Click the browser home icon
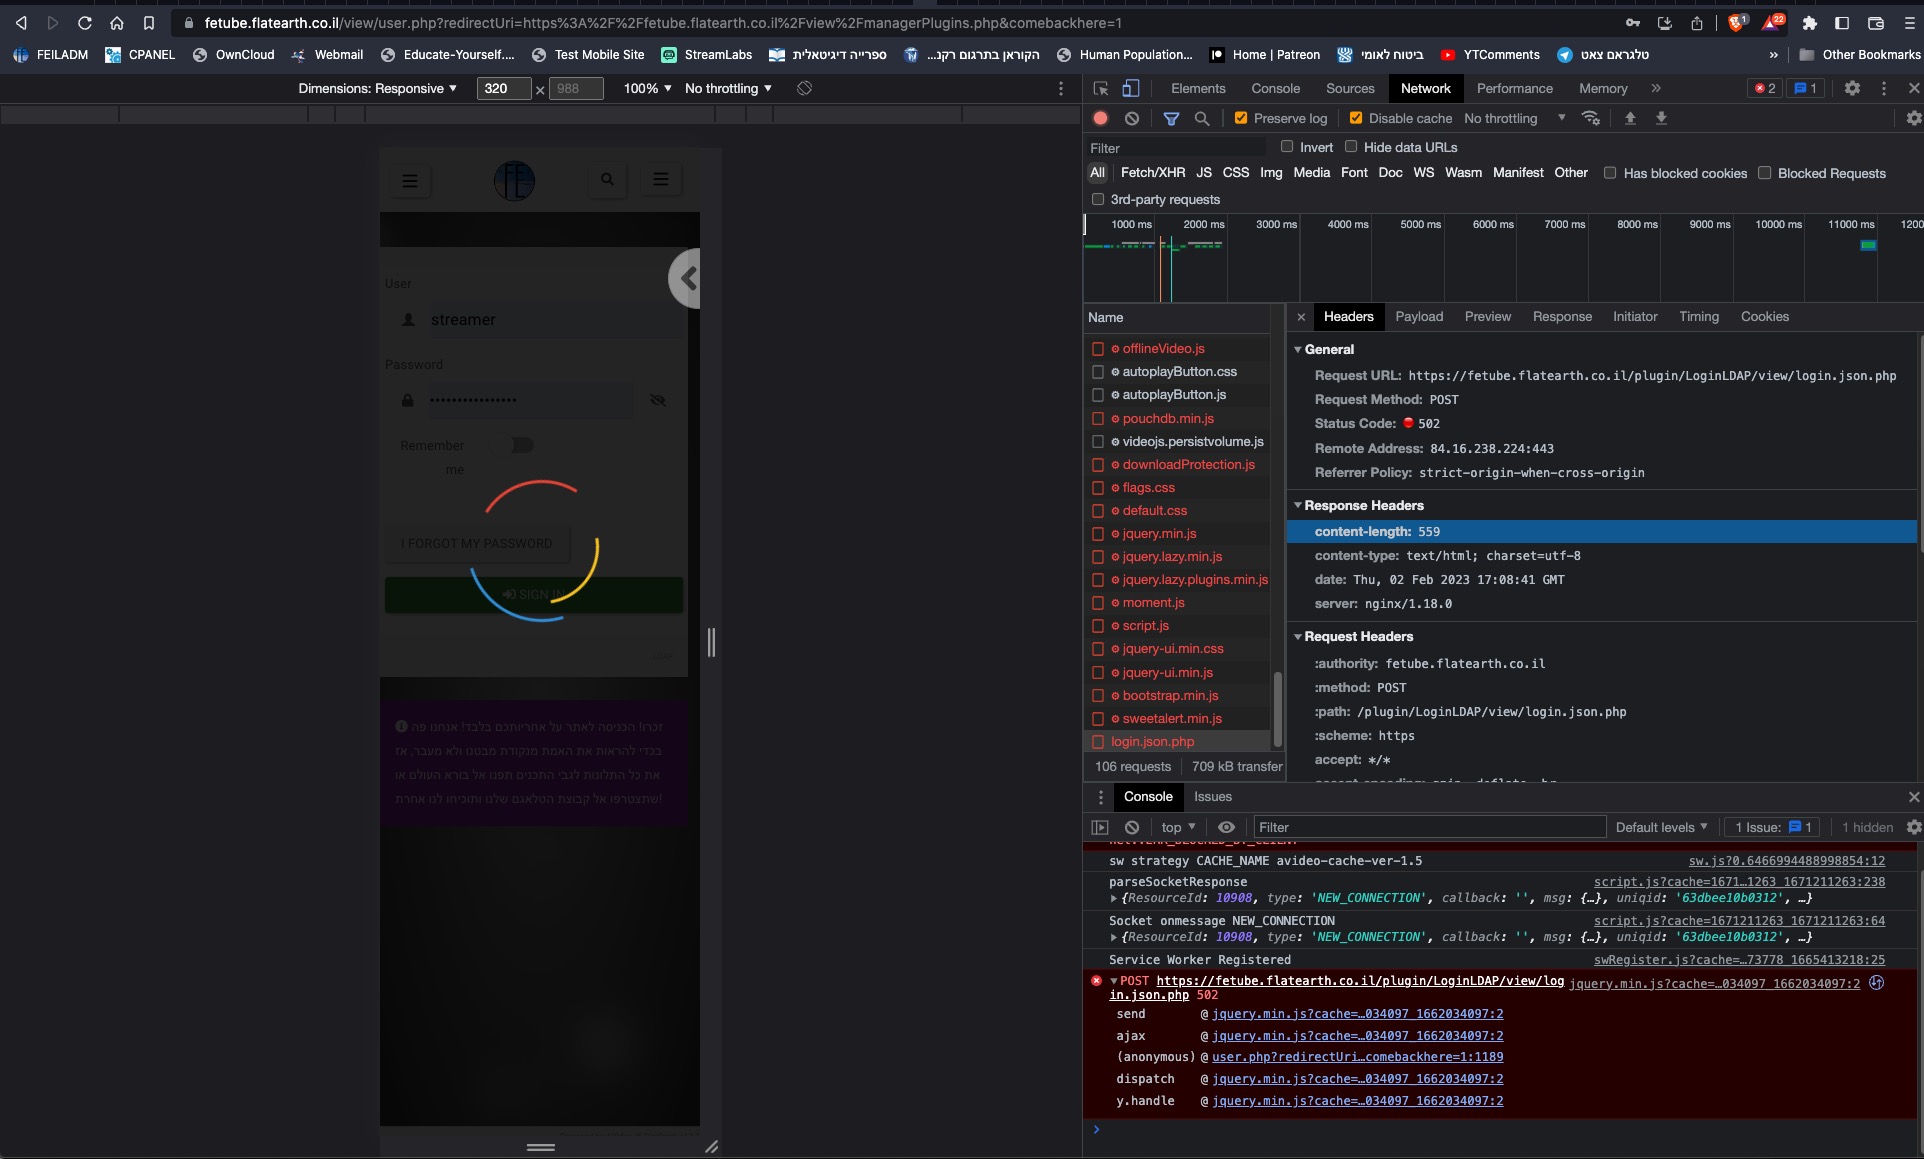Viewport: 1924px width, 1159px height. click(117, 22)
